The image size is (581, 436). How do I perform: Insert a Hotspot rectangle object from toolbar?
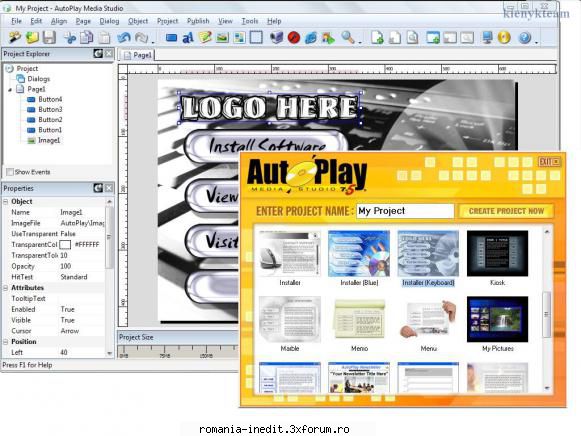point(256,37)
